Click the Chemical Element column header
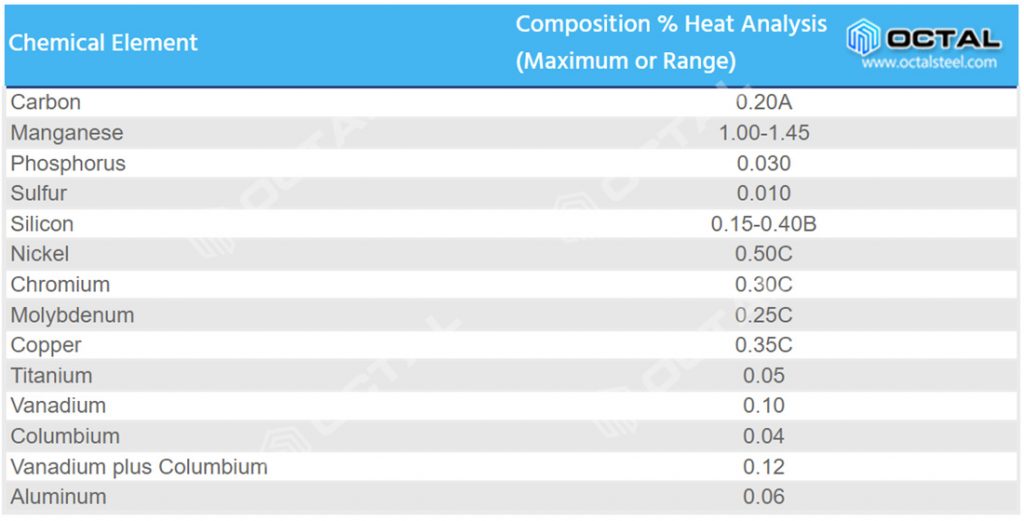Screen dimensions: 1024x521 104,43
